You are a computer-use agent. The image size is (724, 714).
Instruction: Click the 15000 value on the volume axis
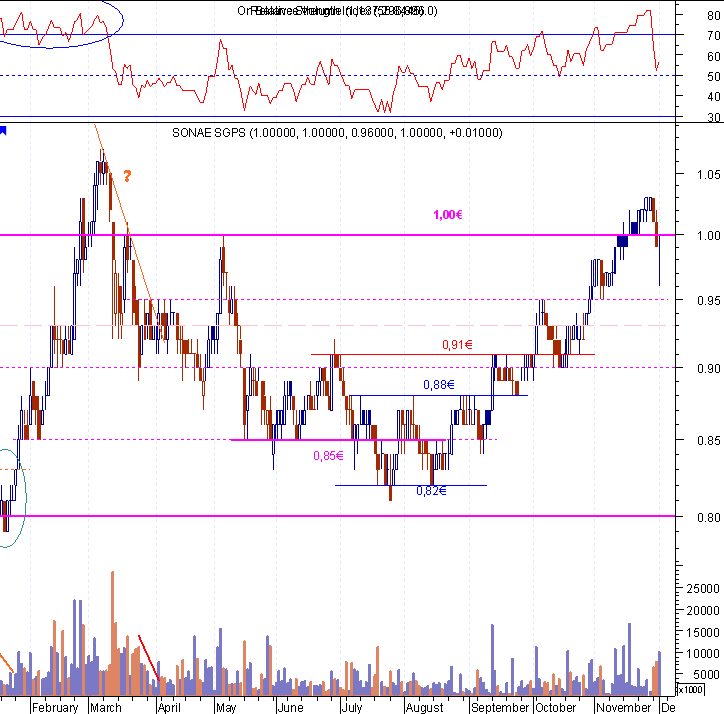coord(703,632)
